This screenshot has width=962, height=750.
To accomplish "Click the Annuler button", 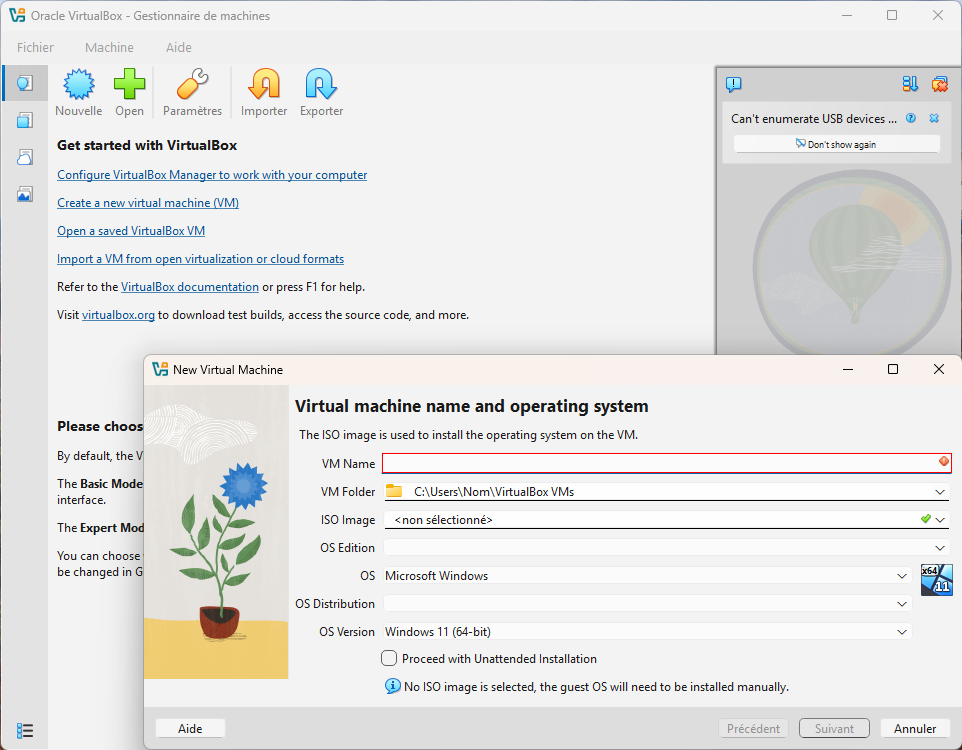I will point(915,729).
